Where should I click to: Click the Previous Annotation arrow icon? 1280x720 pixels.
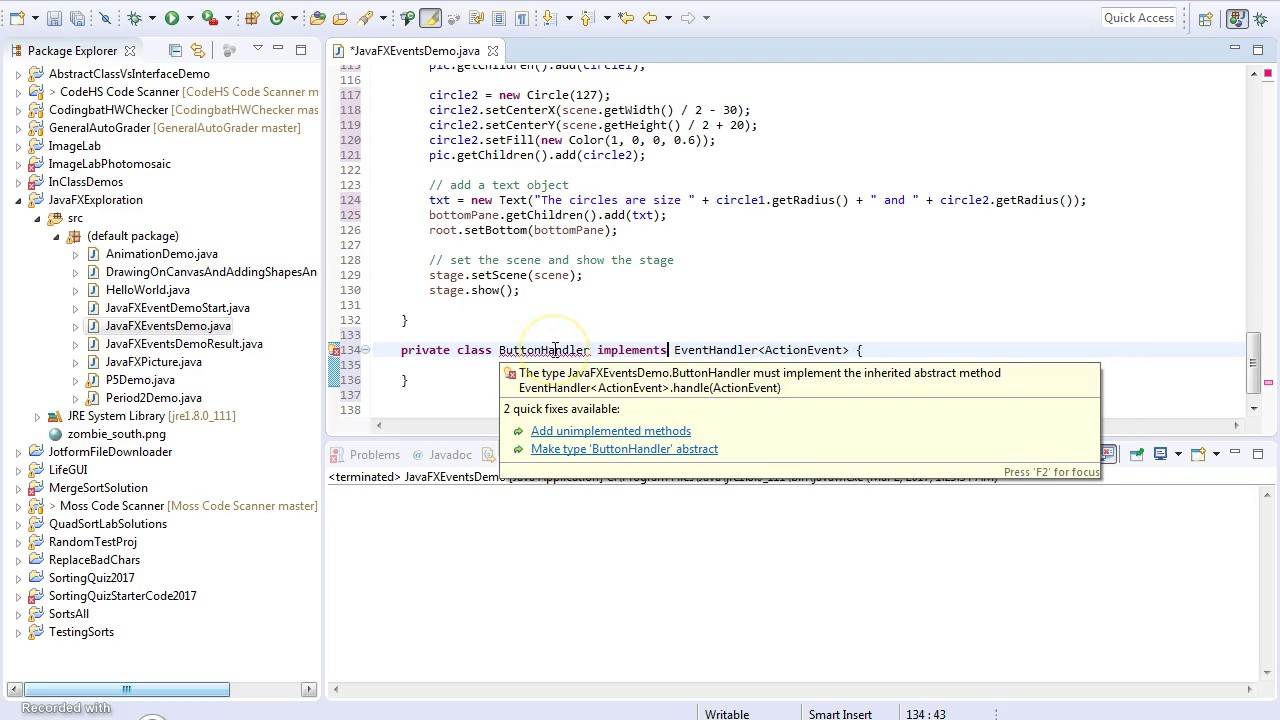pyautogui.click(x=586, y=18)
